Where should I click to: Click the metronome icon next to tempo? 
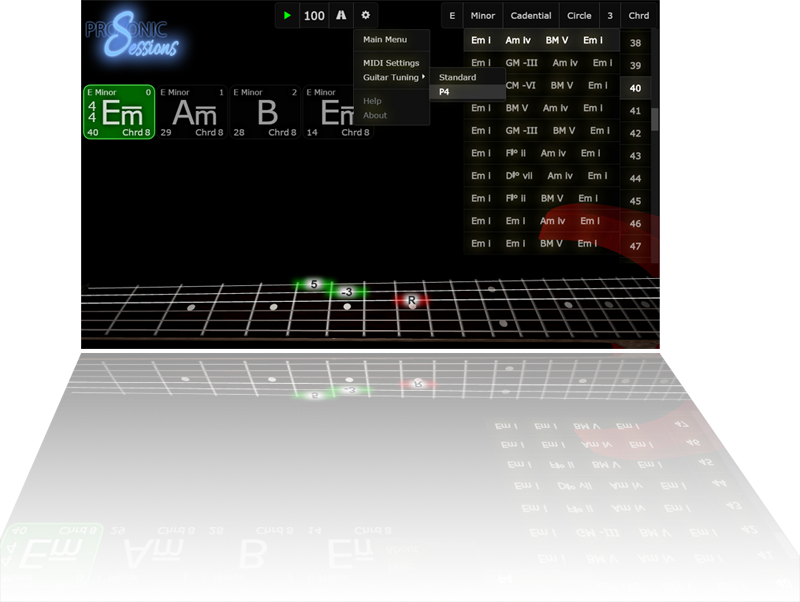click(x=341, y=16)
